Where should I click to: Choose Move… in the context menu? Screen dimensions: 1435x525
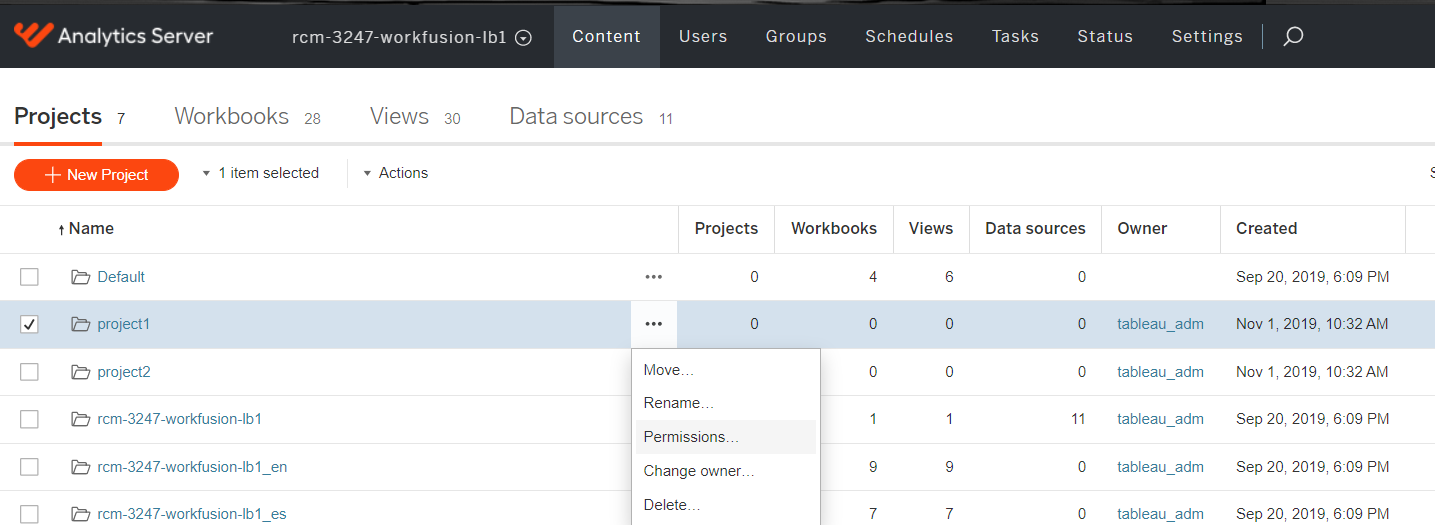coord(726,370)
